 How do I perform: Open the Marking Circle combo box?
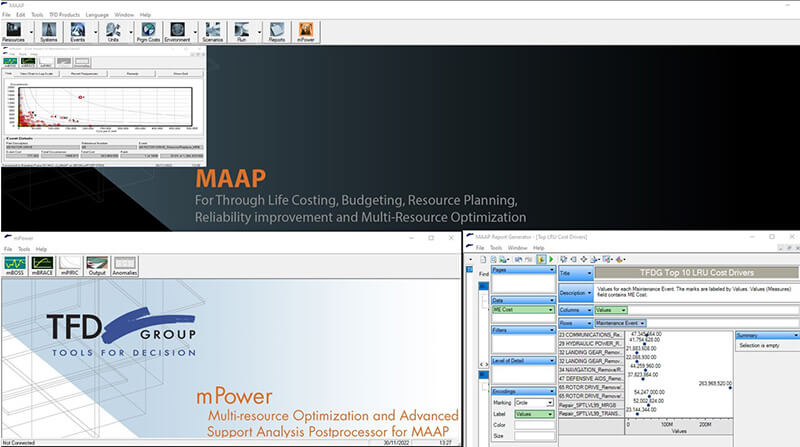click(534, 403)
